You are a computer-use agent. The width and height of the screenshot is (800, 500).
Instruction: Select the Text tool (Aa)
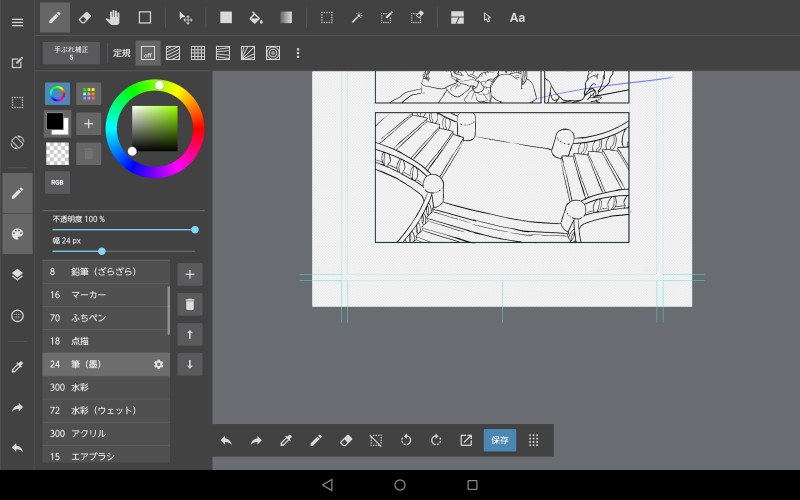click(517, 17)
